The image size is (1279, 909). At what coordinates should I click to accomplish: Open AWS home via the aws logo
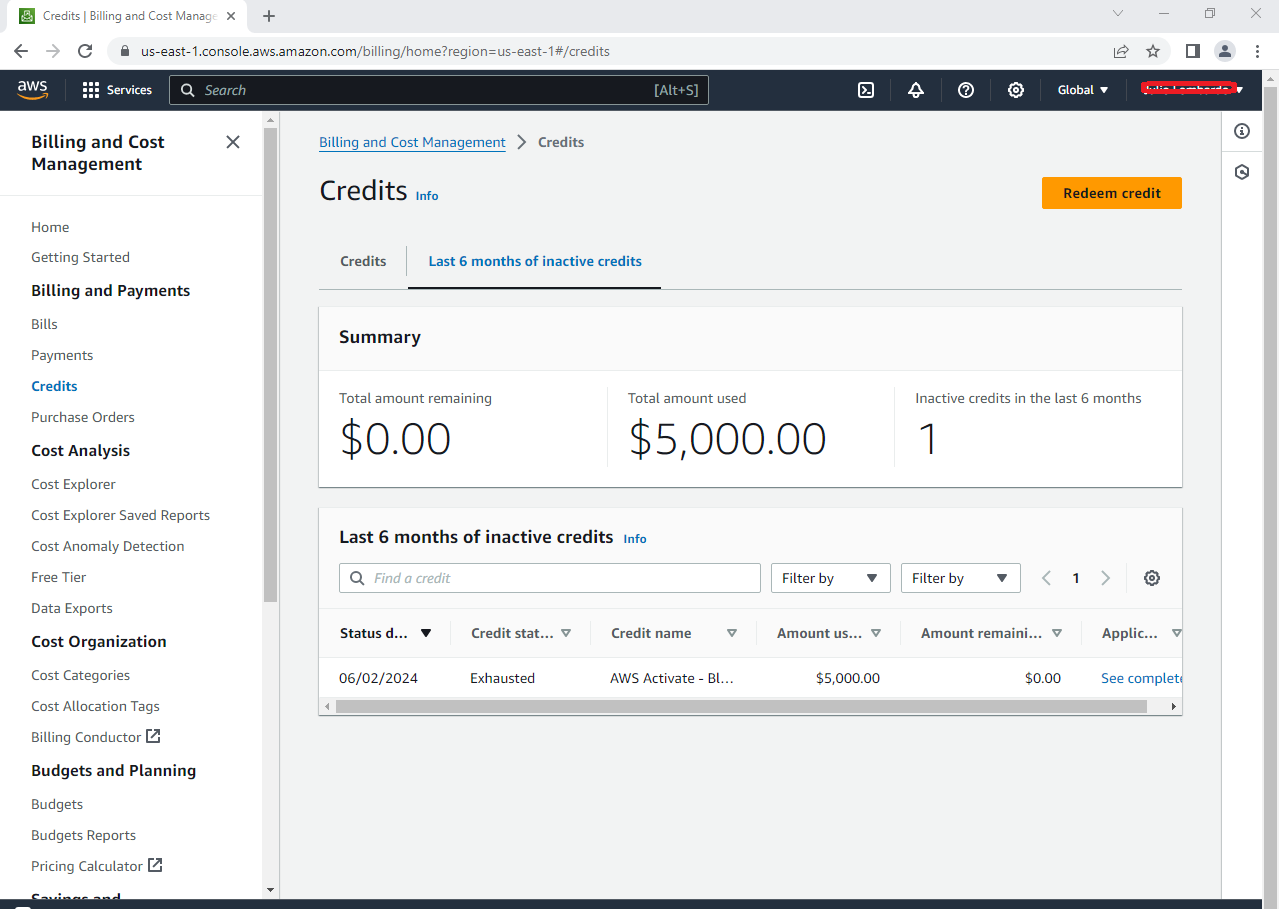point(32,90)
